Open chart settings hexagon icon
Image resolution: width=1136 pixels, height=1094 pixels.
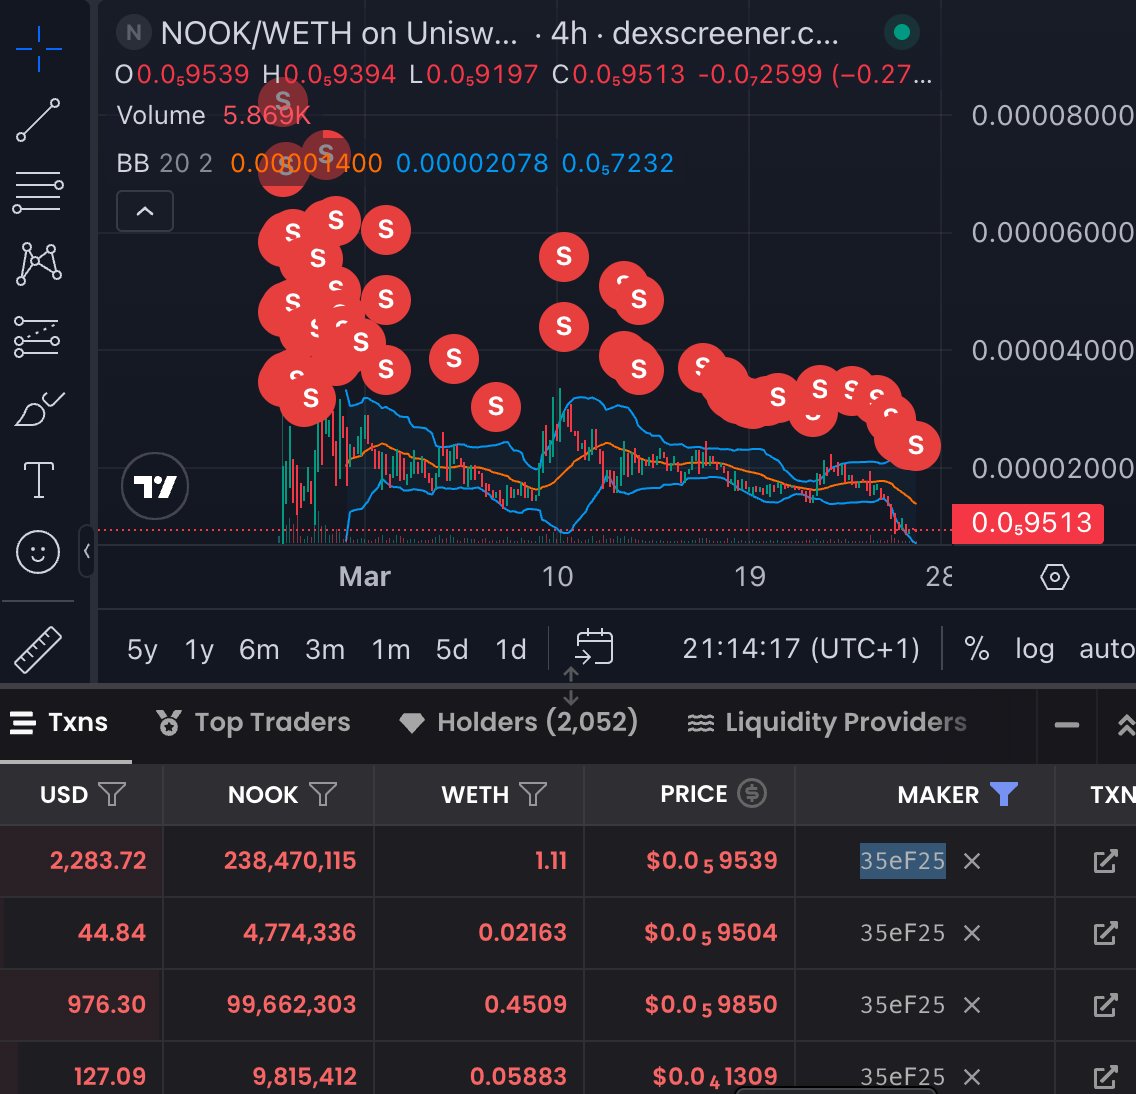click(x=1055, y=577)
